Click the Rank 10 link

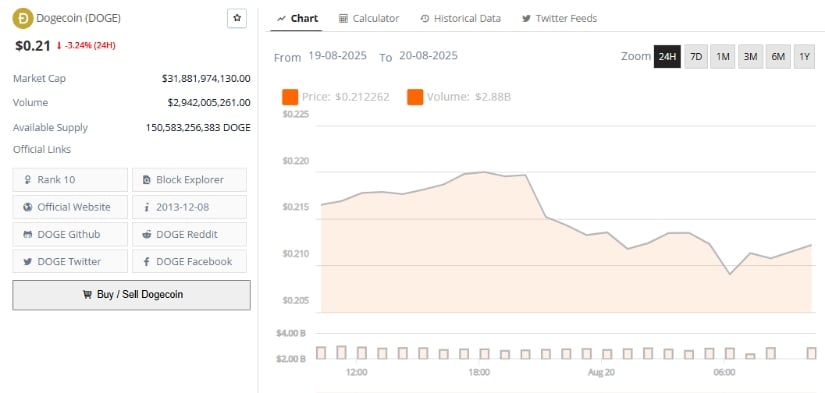[x=70, y=180]
